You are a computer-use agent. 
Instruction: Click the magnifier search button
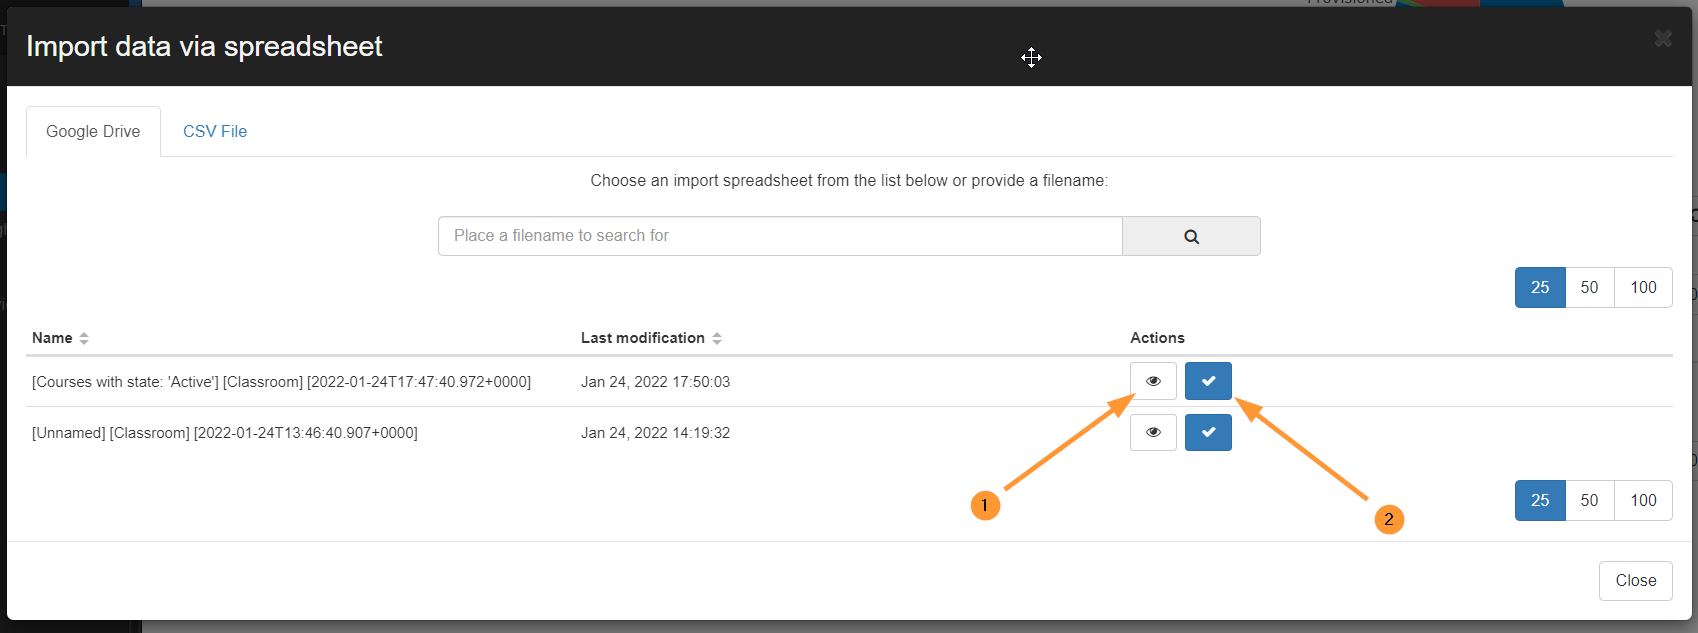[x=1191, y=236]
